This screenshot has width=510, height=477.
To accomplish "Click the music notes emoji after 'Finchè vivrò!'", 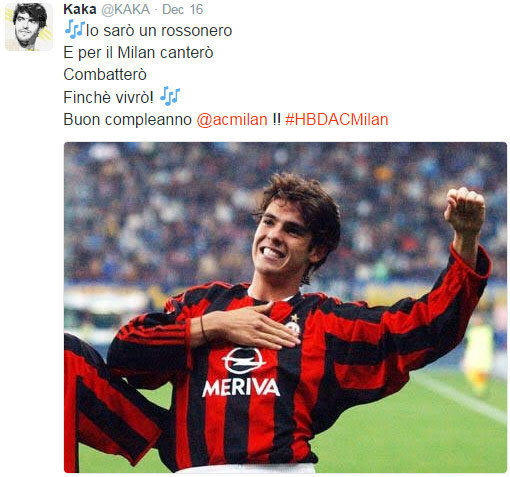I will pyautogui.click(x=170, y=96).
